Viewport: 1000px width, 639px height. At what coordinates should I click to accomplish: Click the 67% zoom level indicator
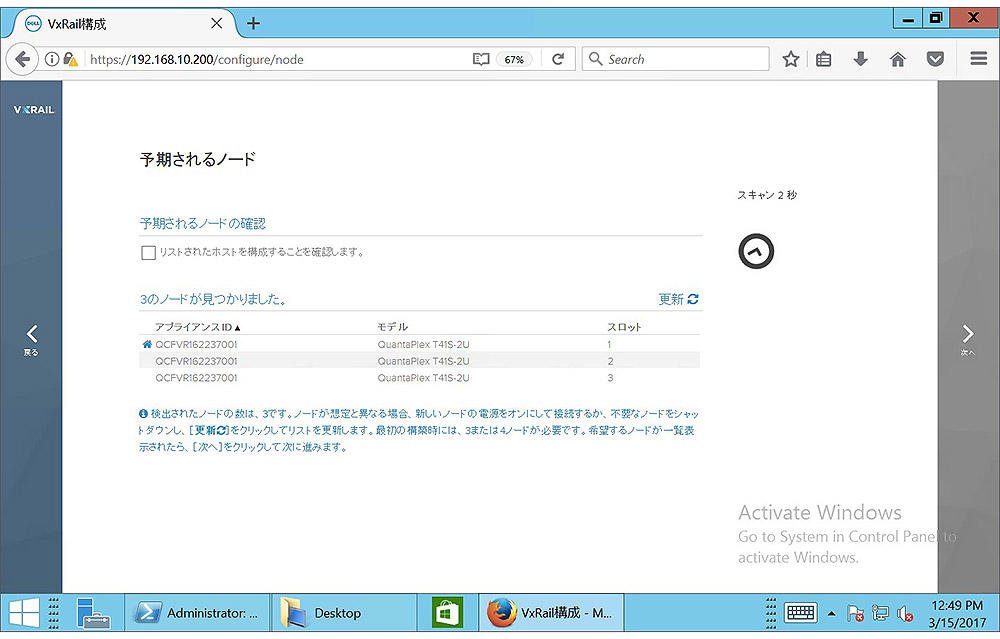coord(514,59)
